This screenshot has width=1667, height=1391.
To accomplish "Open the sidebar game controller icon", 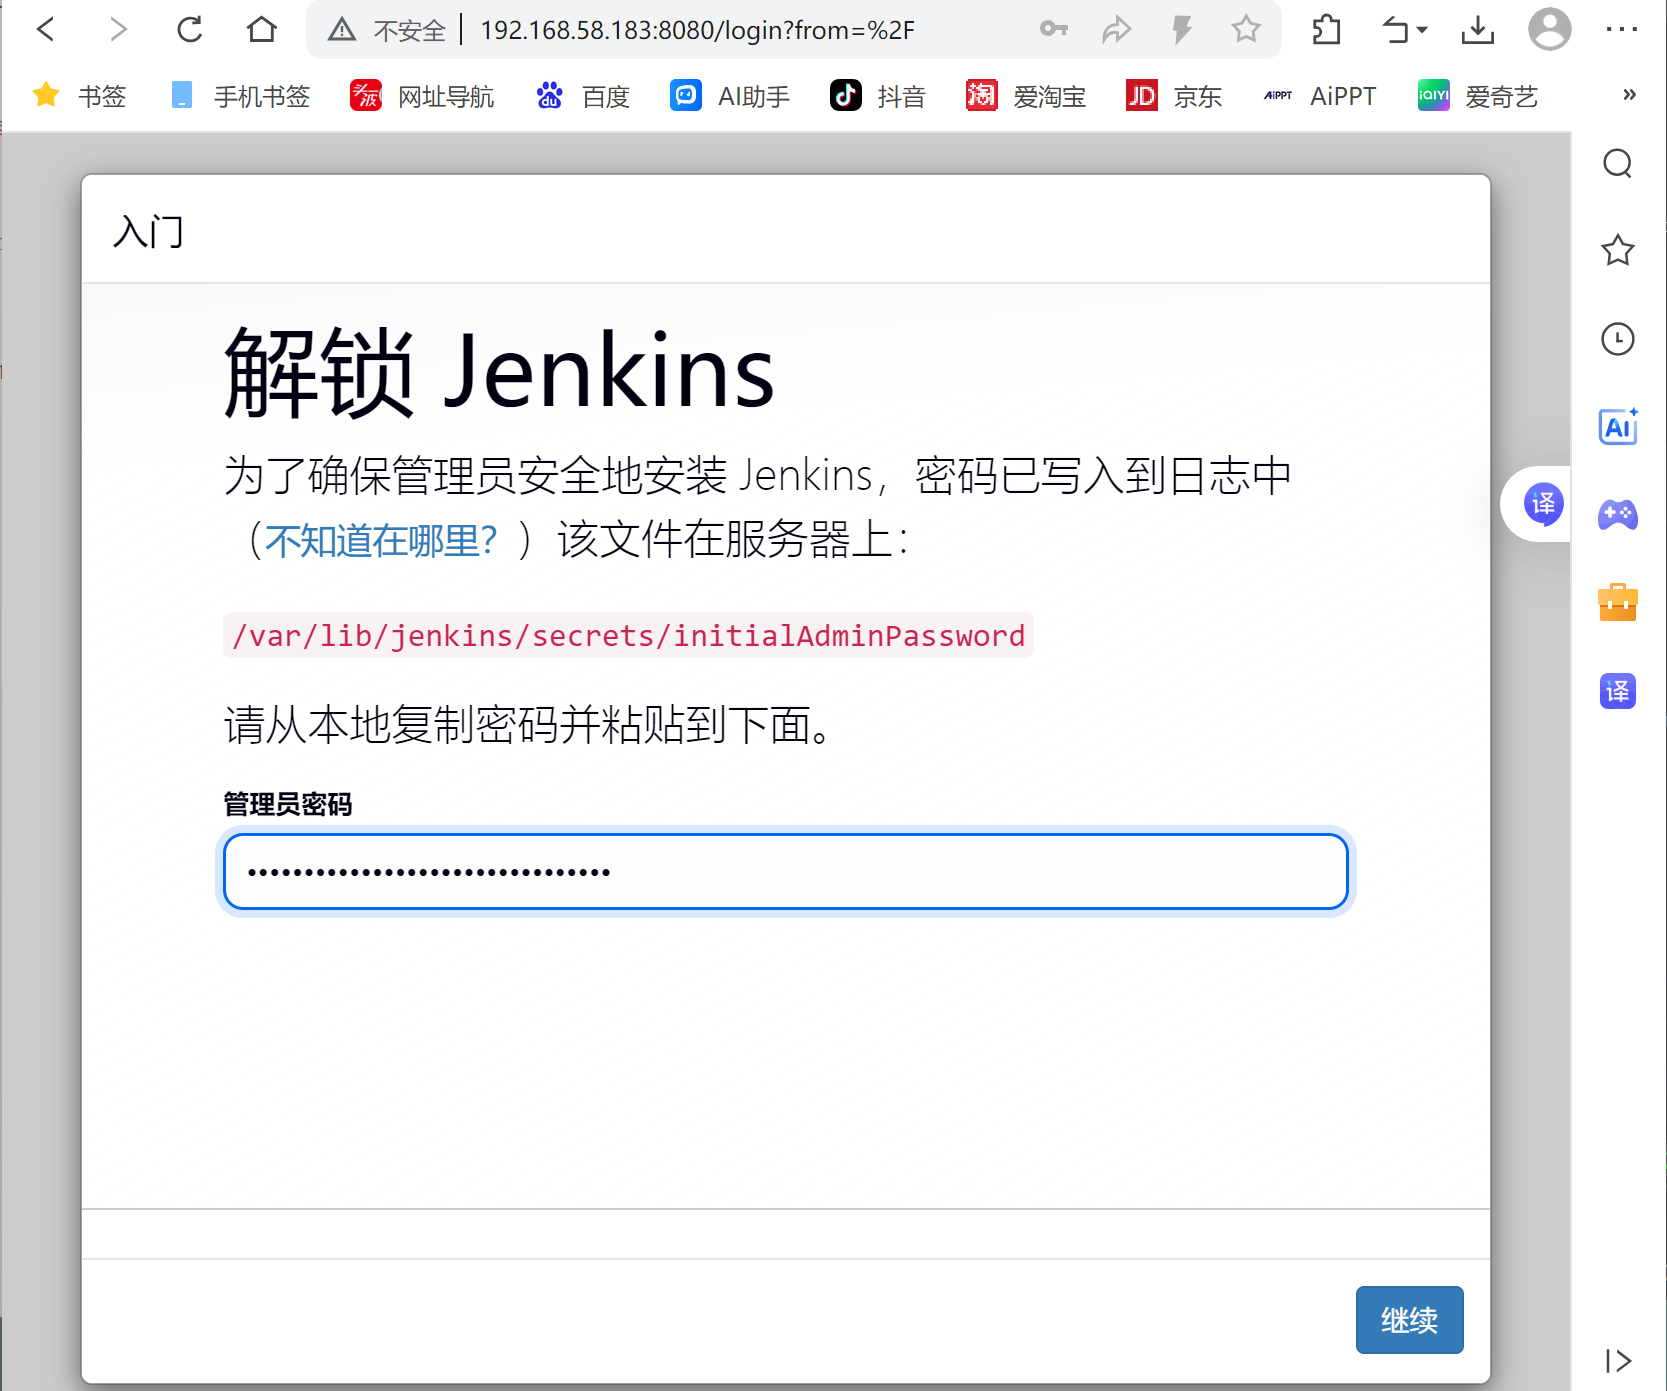I will (x=1617, y=515).
